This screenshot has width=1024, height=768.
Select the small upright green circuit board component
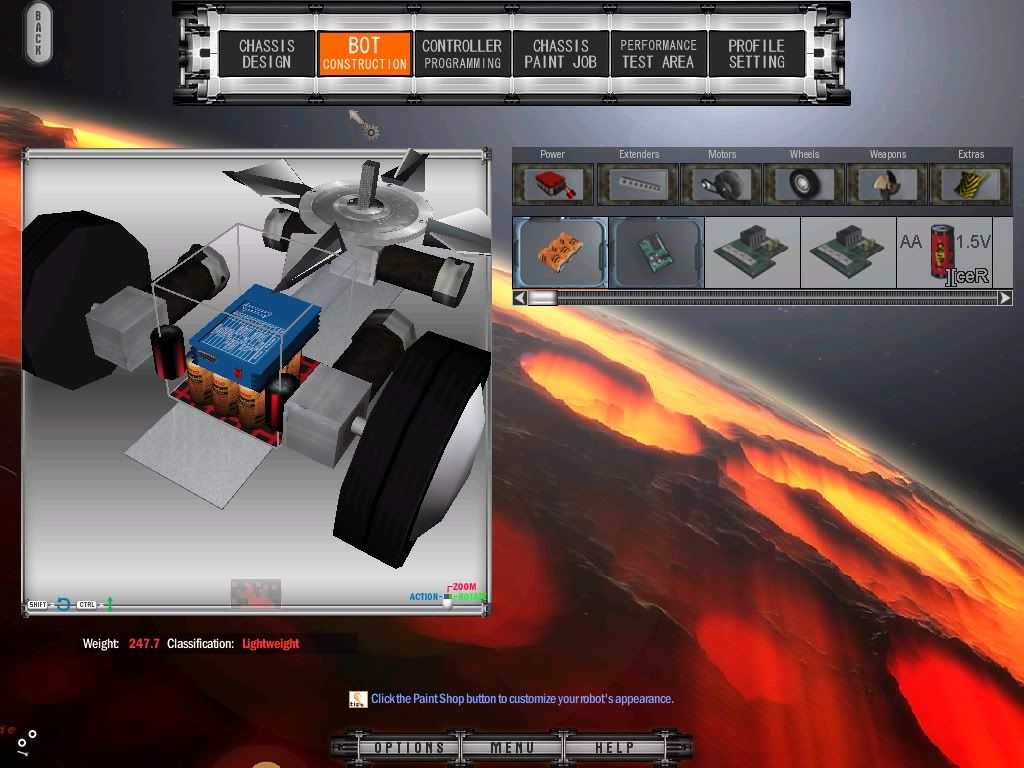(x=656, y=253)
